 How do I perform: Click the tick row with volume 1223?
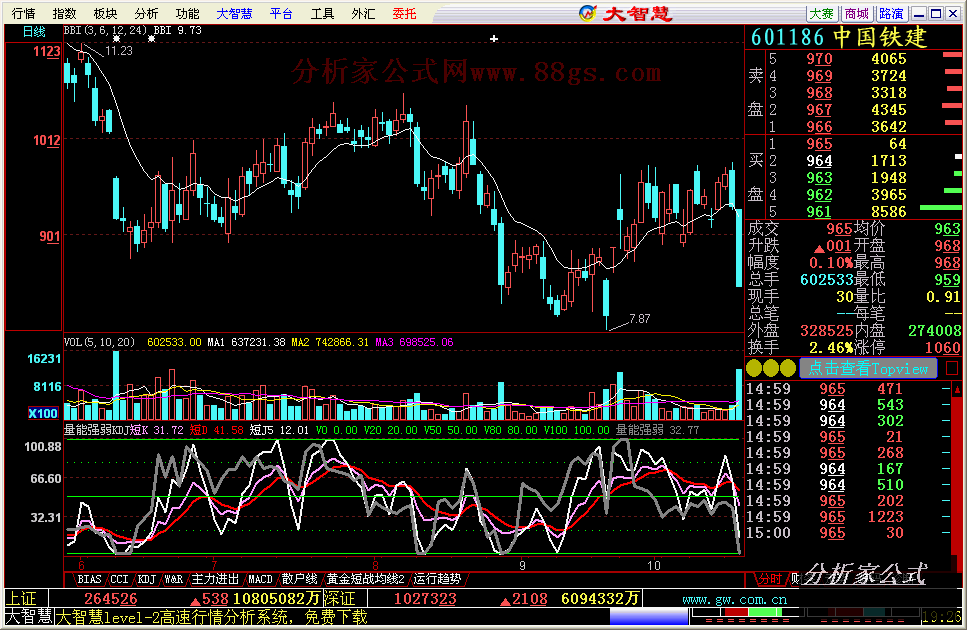pos(846,517)
